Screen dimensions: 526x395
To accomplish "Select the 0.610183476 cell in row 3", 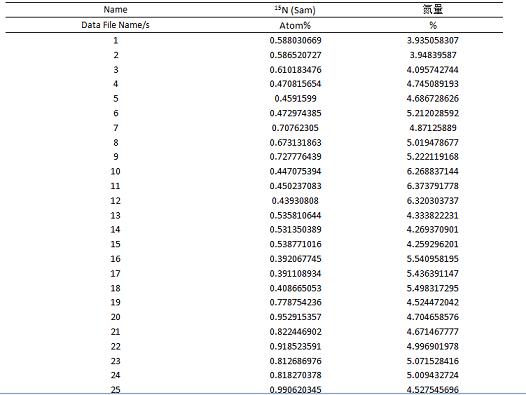I will [x=296, y=70].
